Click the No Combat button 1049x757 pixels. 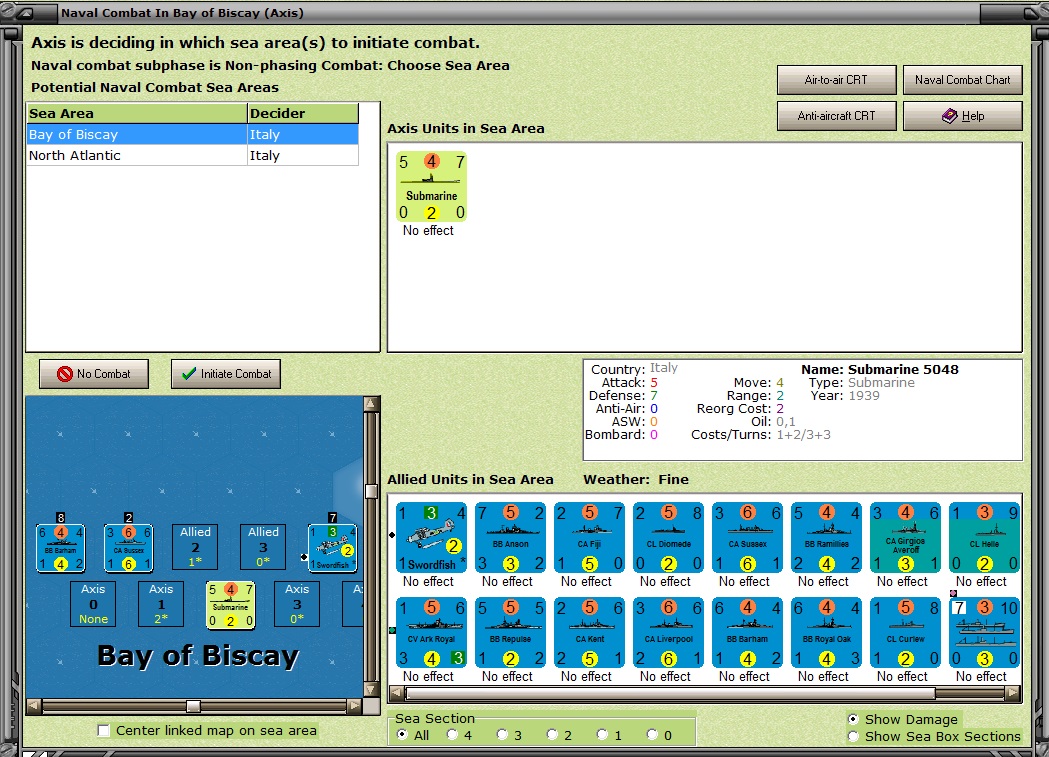pyautogui.click(x=94, y=374)
